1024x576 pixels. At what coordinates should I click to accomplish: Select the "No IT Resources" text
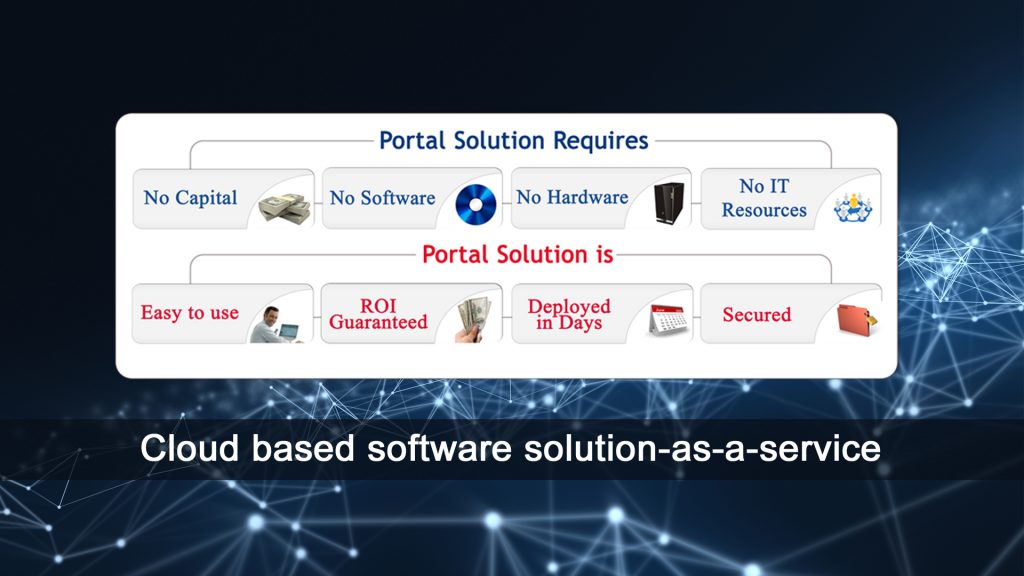(x=764, y=198)
